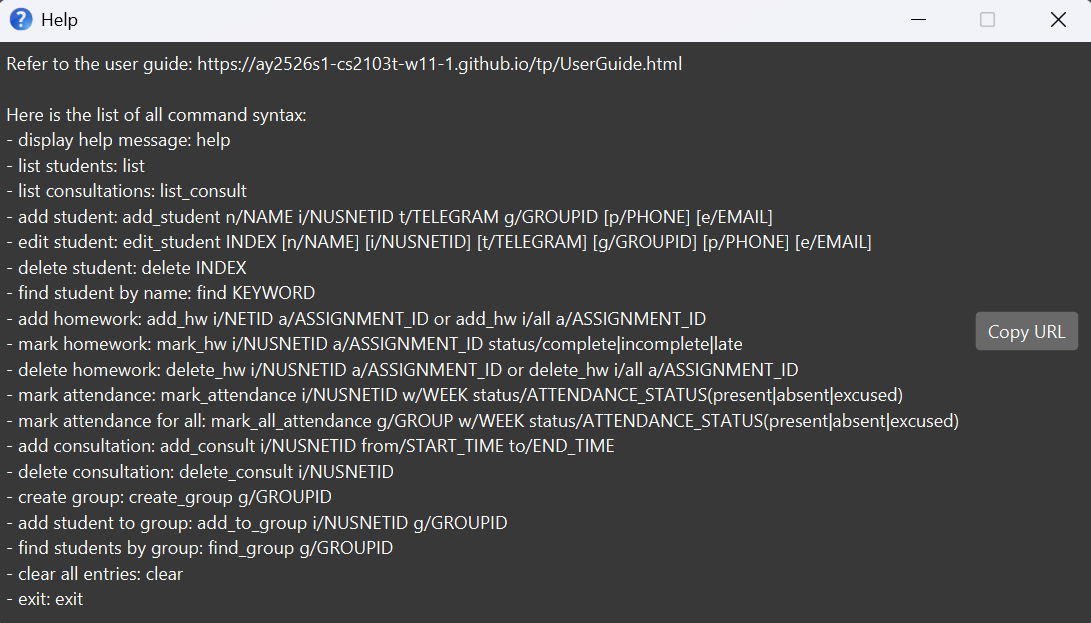Click the Help question mark icon
Image resolution: width=1091 pixels, height=623 pixels.
[x=20, y=19]
